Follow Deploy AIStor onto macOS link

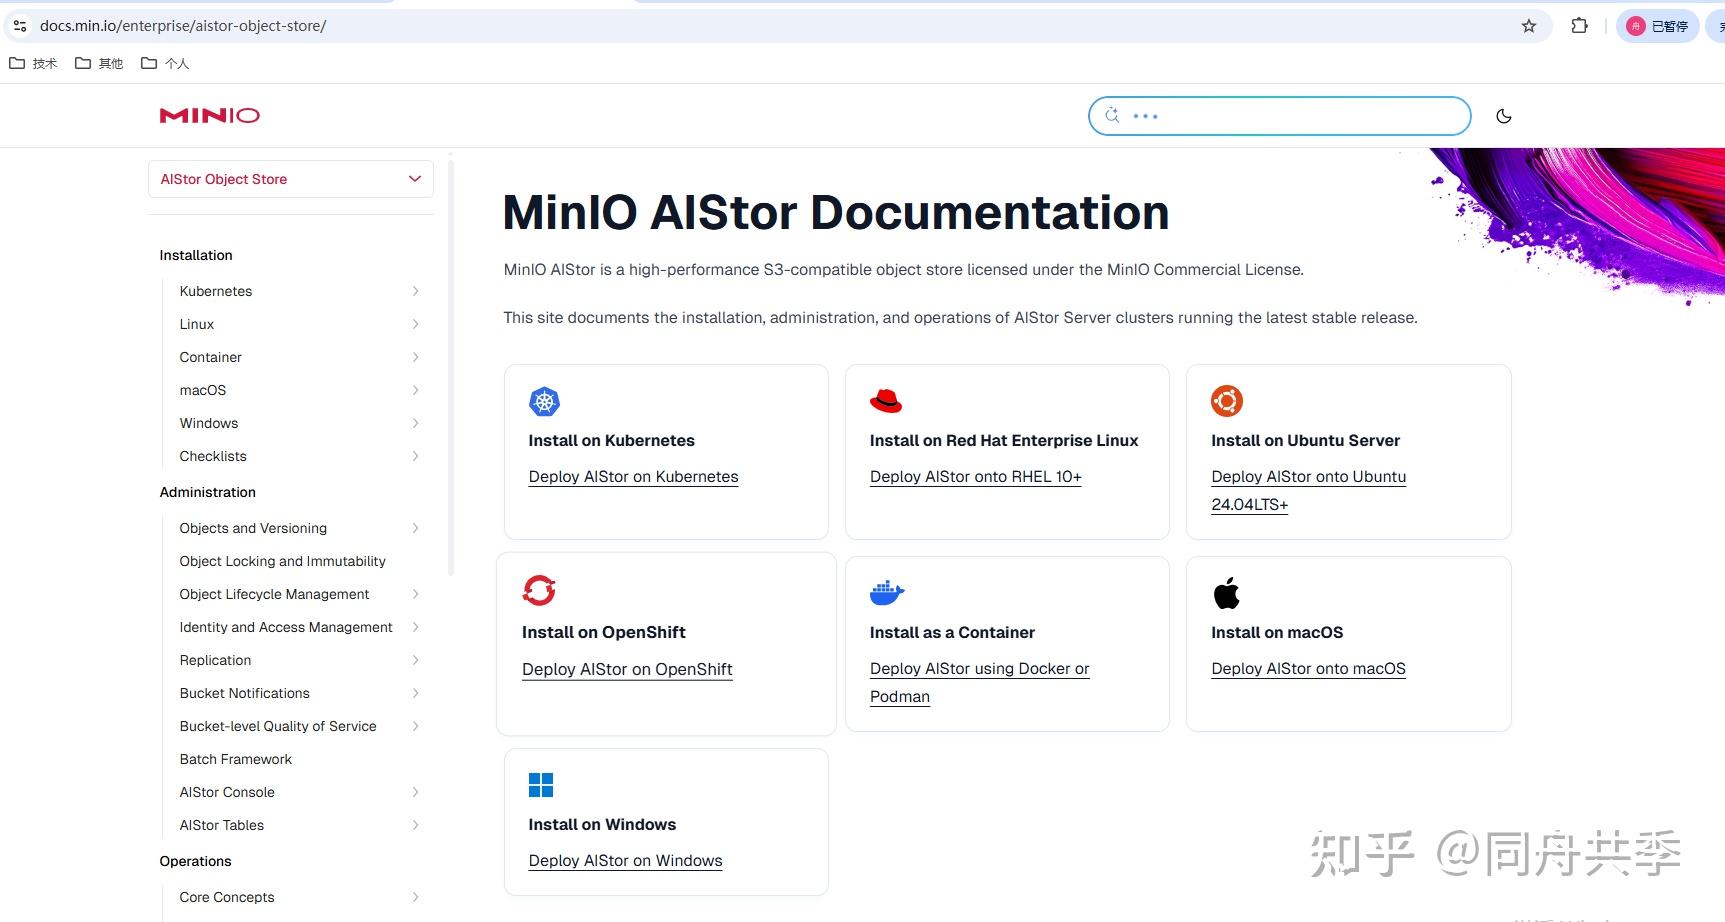tap(1308, 669)
